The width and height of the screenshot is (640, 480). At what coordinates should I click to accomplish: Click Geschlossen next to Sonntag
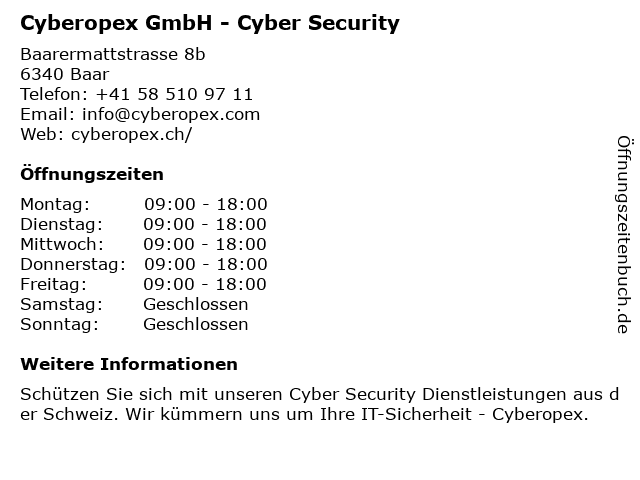point(196,324)
